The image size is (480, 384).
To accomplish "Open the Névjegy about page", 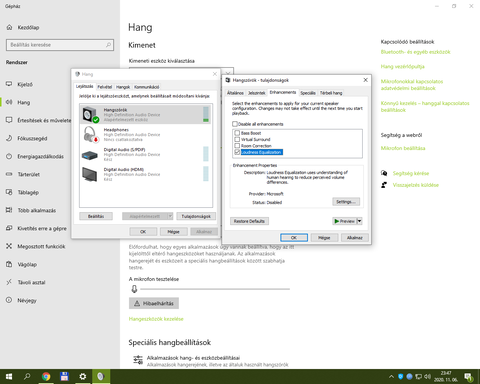I will coord(27,300).
